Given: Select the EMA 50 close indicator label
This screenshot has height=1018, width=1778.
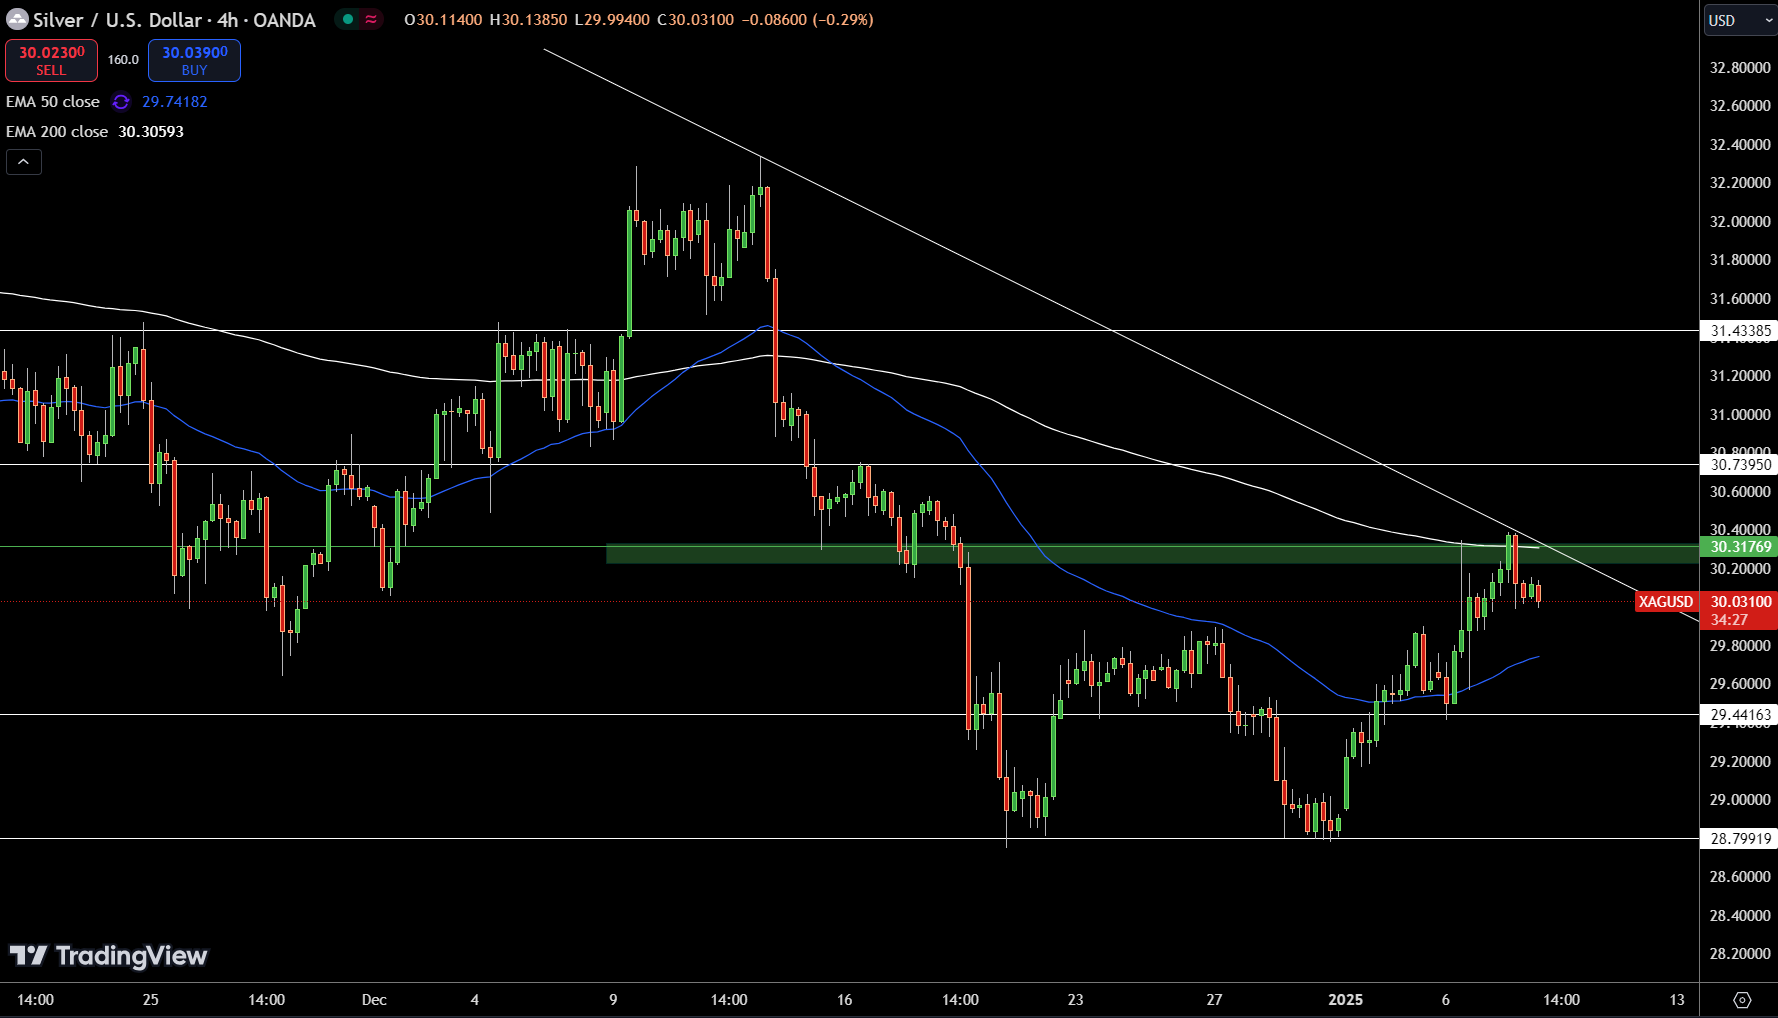Looking at the screenshot, I should click(x=53, y=102).
